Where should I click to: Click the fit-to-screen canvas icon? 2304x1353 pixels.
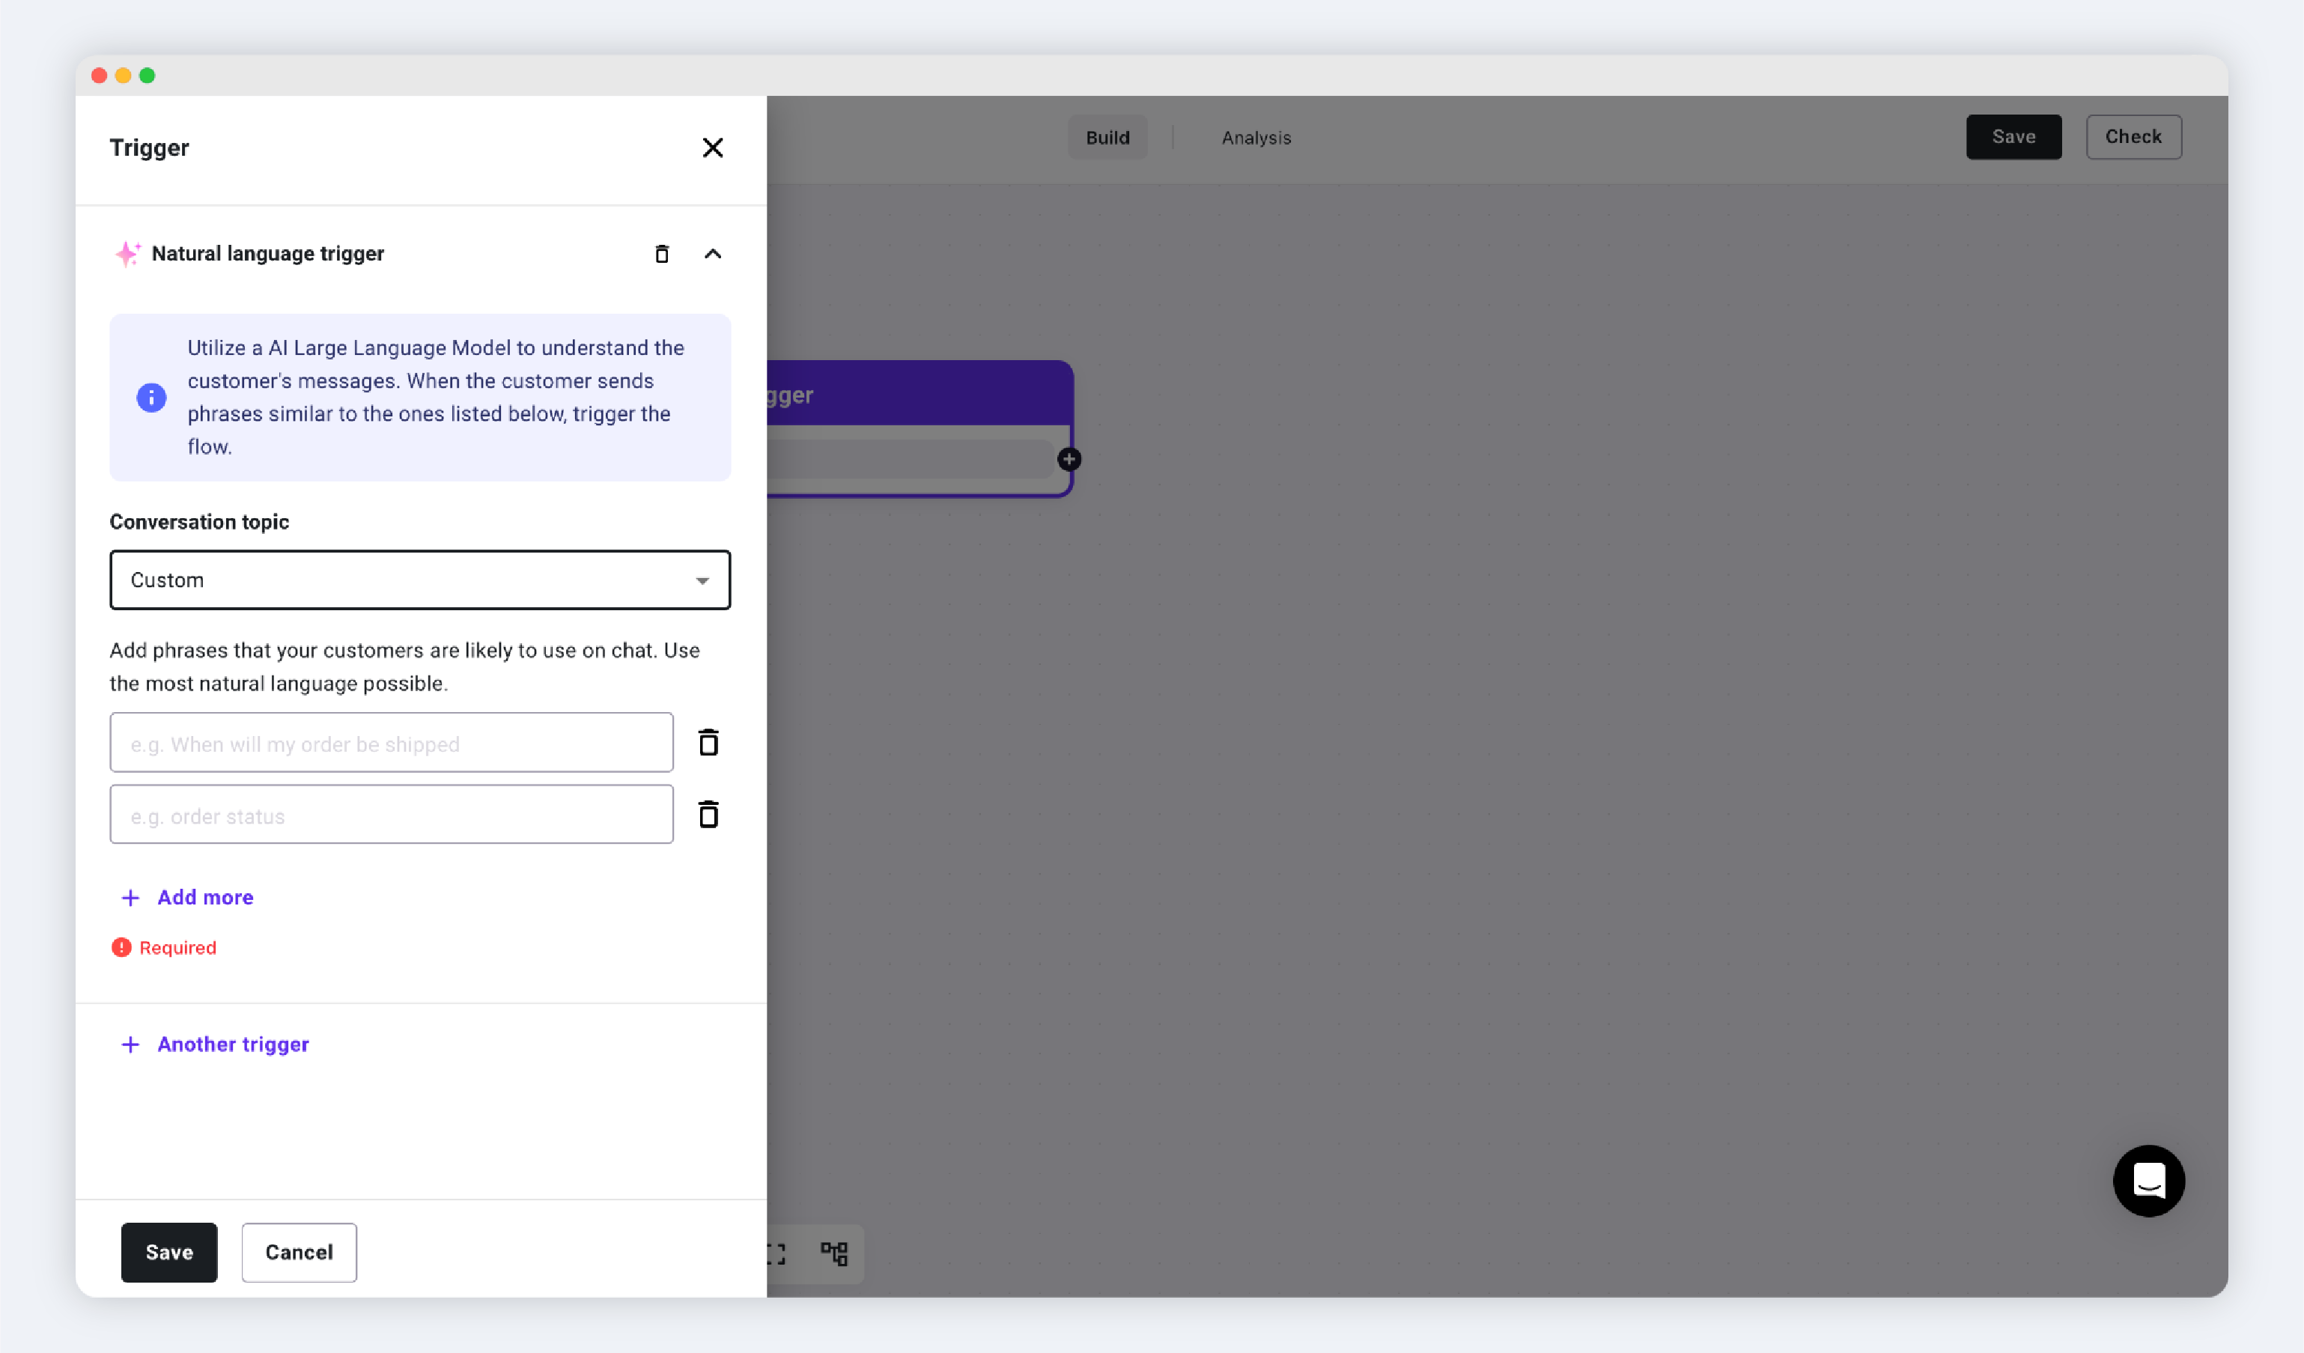(x=777, y=1253)
